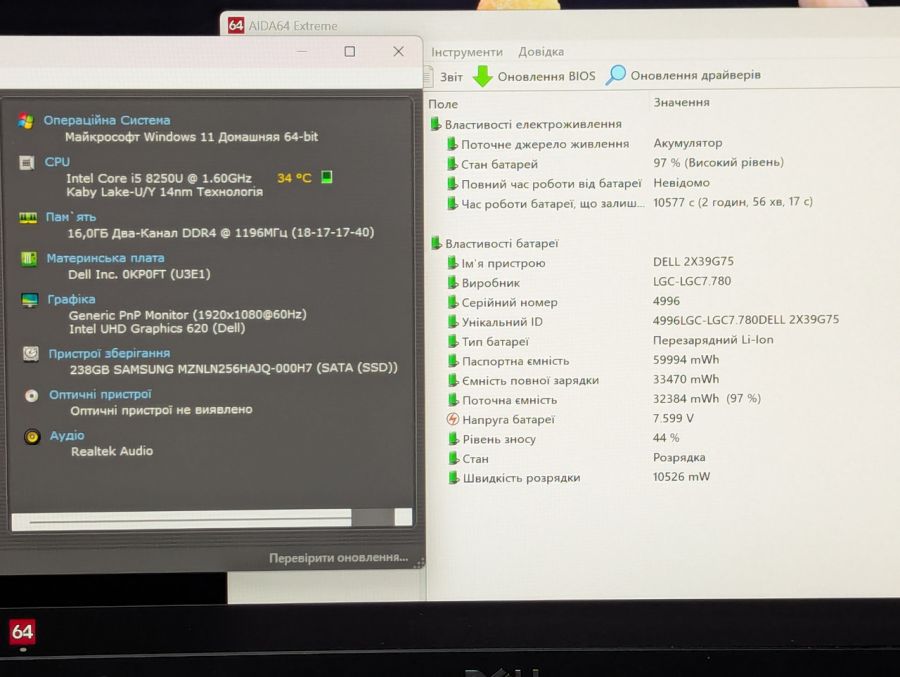Click the Стан row showing Розрядка
The width and height of the screenshot is (900, 677).
coord(577,458)
